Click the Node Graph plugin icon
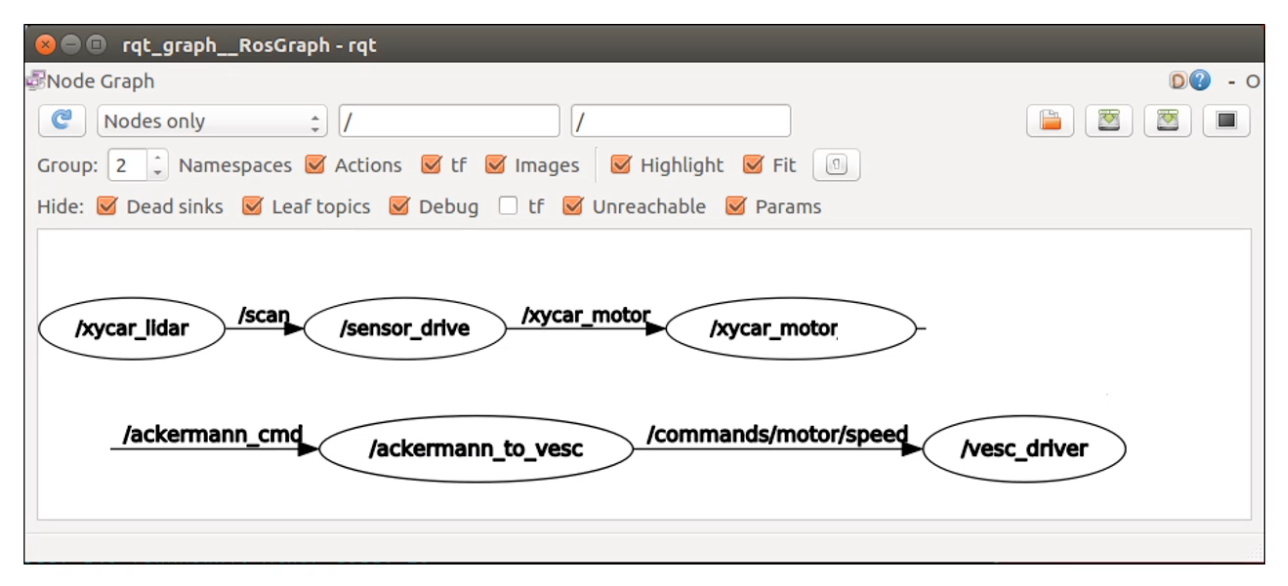The width and height of the screenshot is (1288, 586). (x=36, y=80)
